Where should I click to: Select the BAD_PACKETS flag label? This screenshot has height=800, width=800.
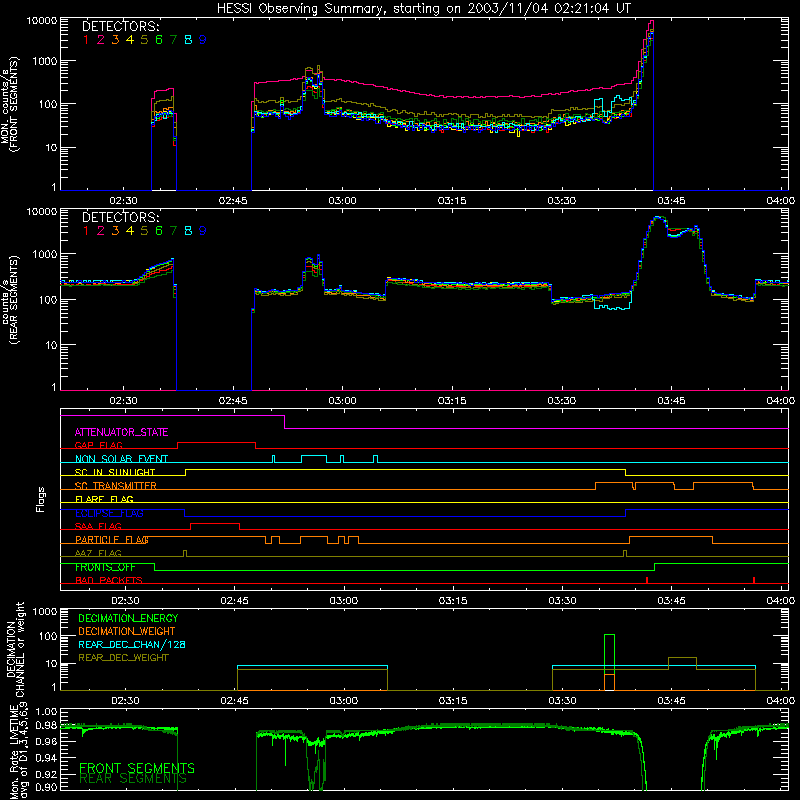click(x=109, y=580)
